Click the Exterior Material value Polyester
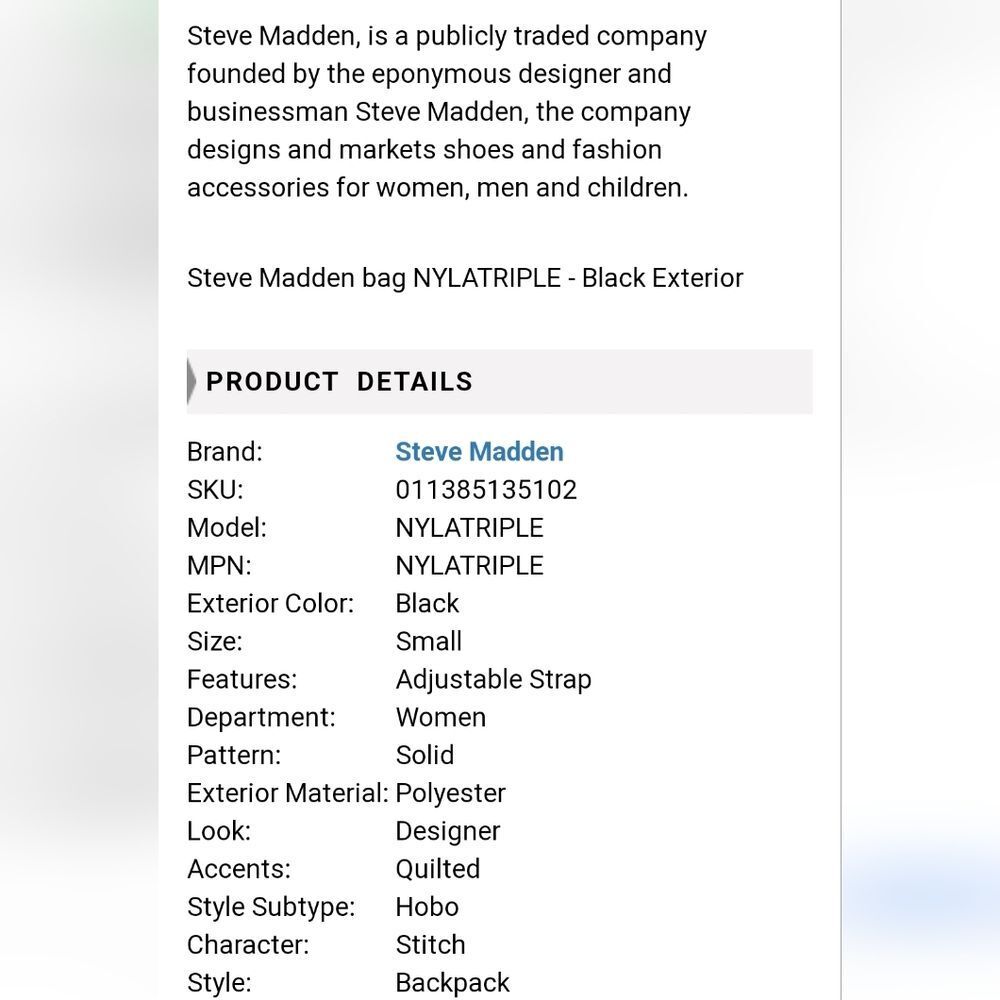Screen dimensions: 1000x1000 pyautogui.click(x=450, y=793)
